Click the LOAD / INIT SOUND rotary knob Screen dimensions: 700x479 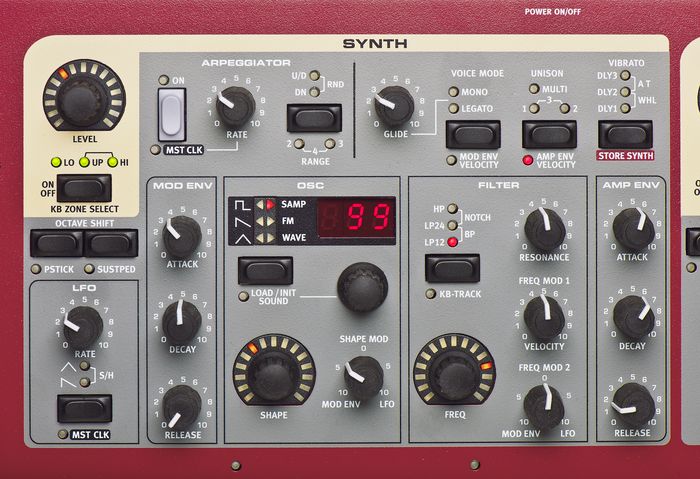(x=362, y=287)
